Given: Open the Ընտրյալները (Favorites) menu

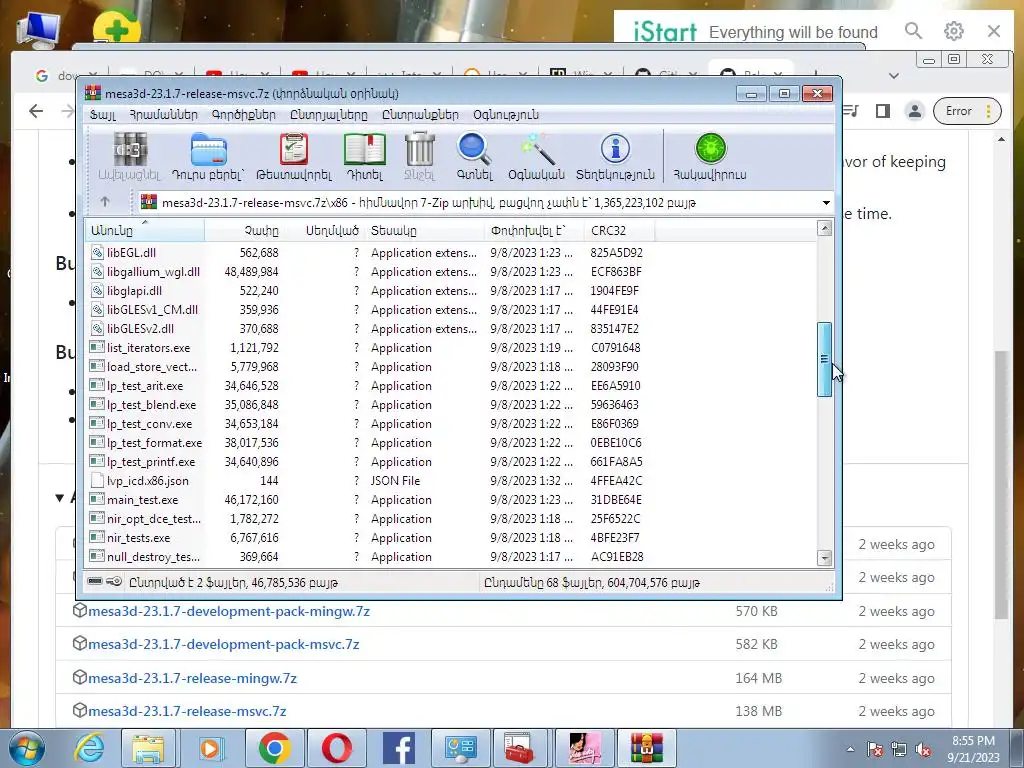Looking at the screenshot, I should [x=328, y=115].
